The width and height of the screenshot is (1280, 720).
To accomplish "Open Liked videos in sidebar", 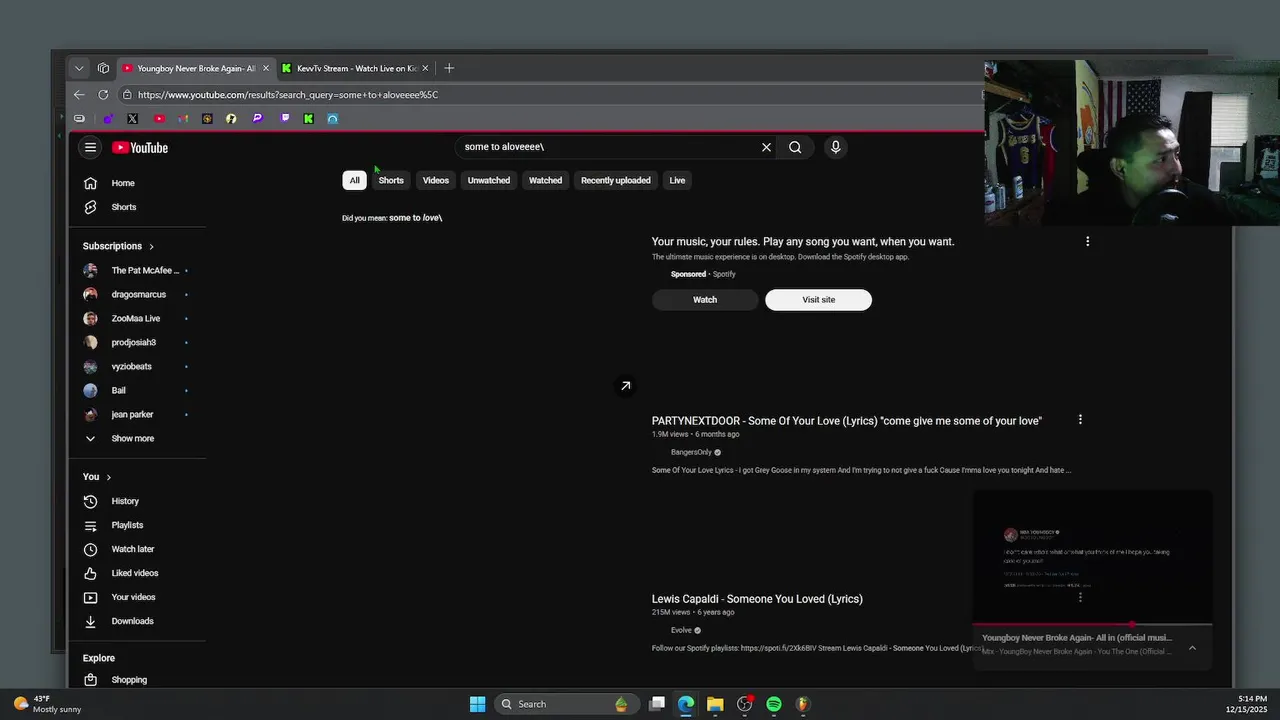I will click(137, 573).
